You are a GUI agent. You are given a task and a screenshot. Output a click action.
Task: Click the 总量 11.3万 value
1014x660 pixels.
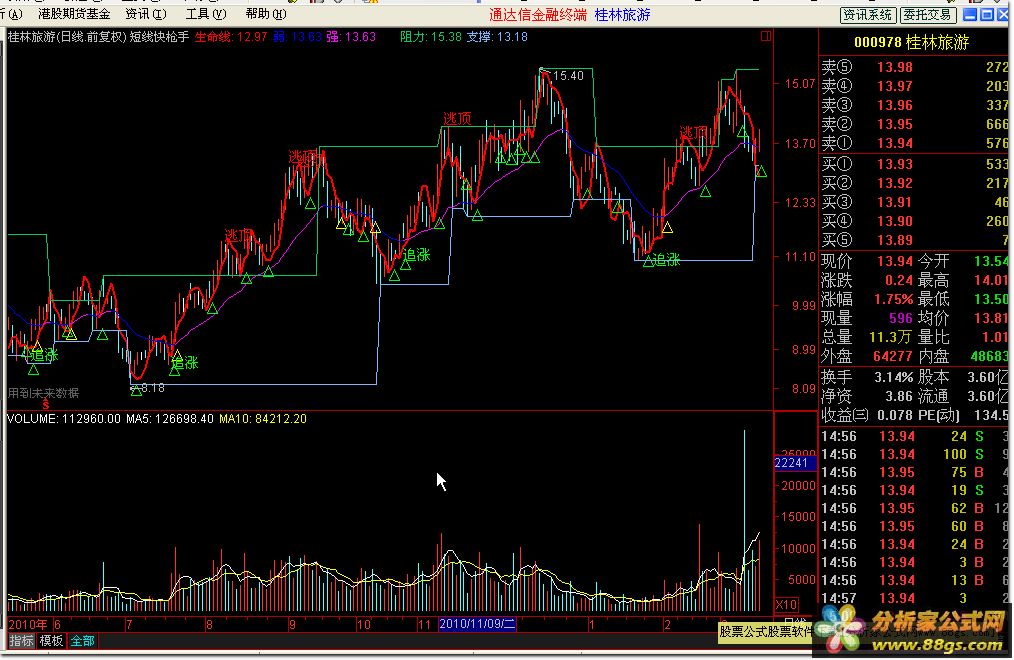[890, 337]
